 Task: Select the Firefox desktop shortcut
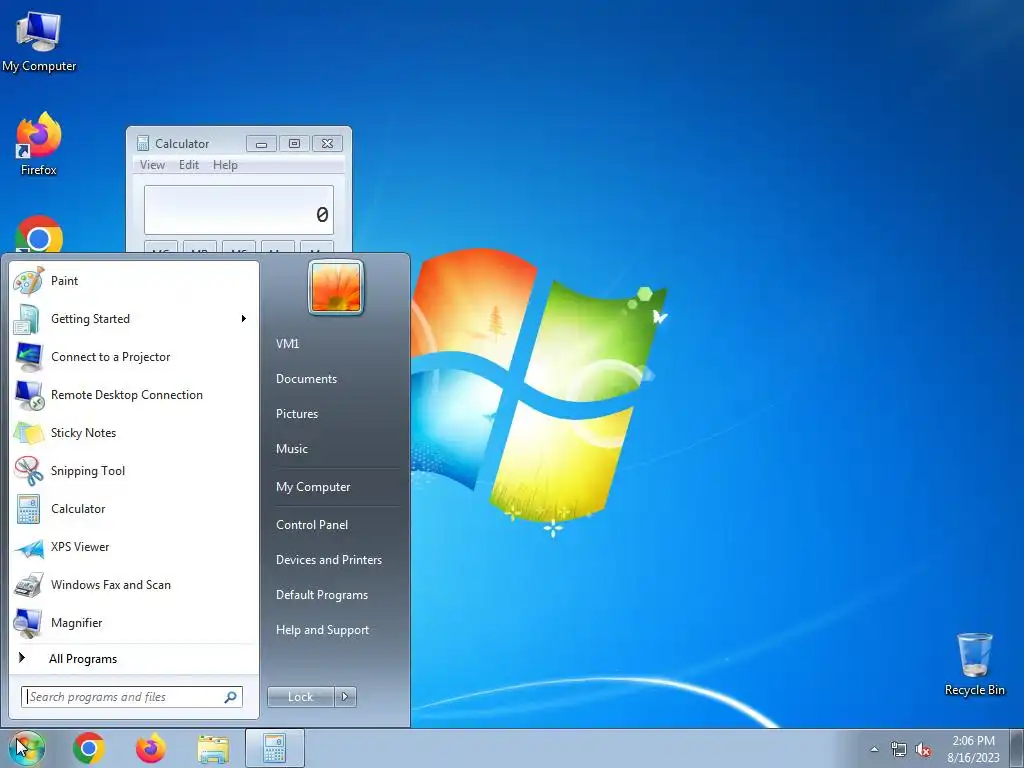[39, 144]
